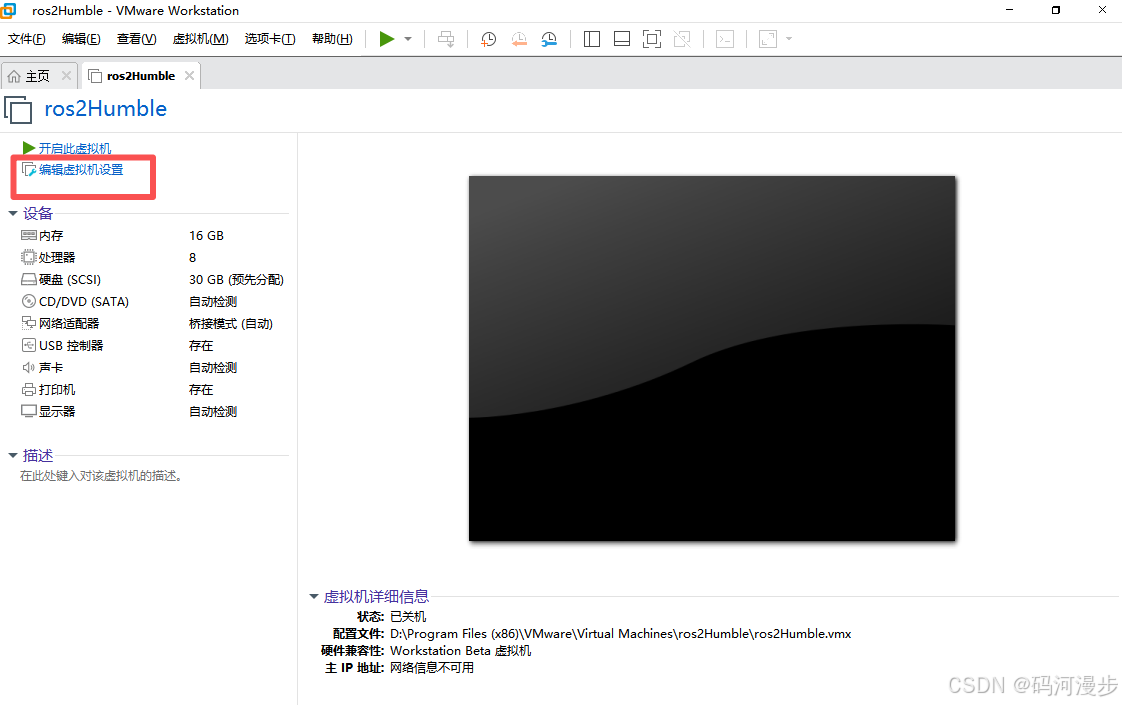
Task: Click 编辑虚拟机设置 link
Action: point(81,170)
